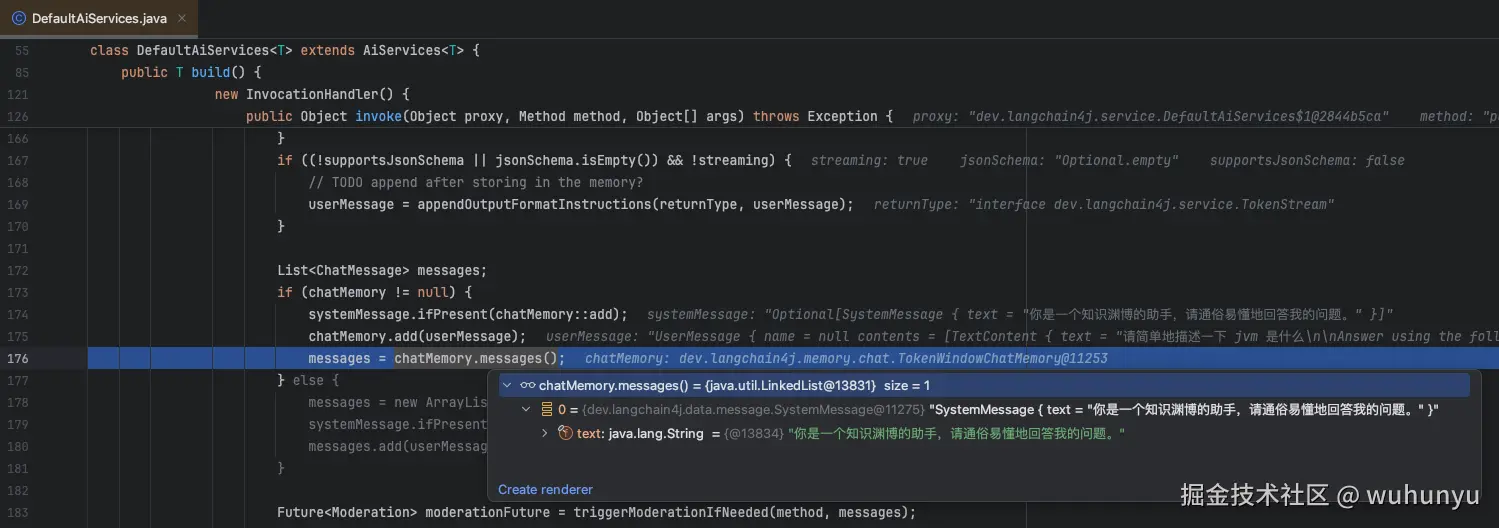Click the Create renderer link
1499x528 pixels.
tap(545, 489)
